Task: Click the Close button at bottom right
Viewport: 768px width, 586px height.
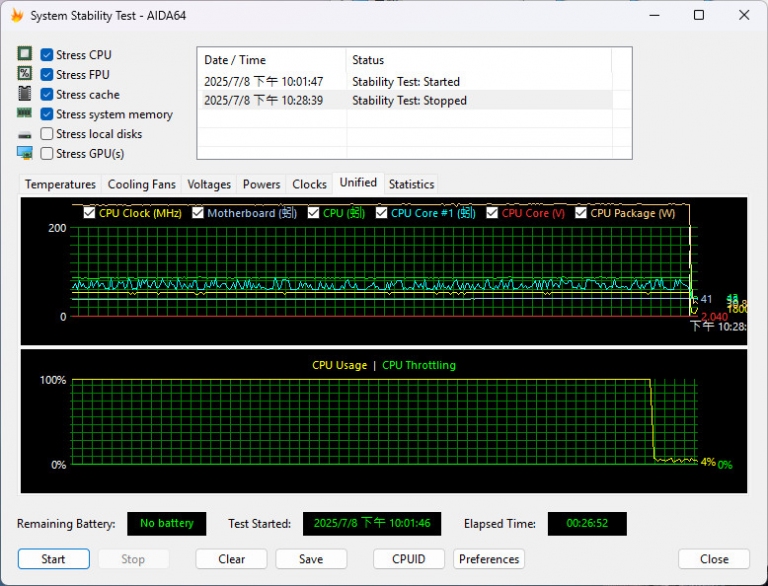Action: coord(714,559)
